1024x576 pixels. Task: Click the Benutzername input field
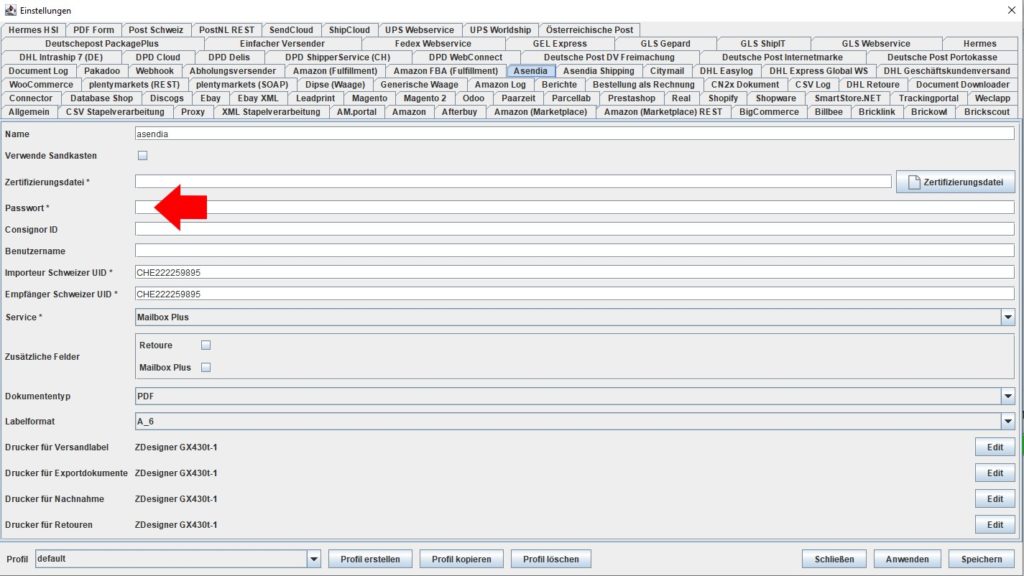point(575,251)
